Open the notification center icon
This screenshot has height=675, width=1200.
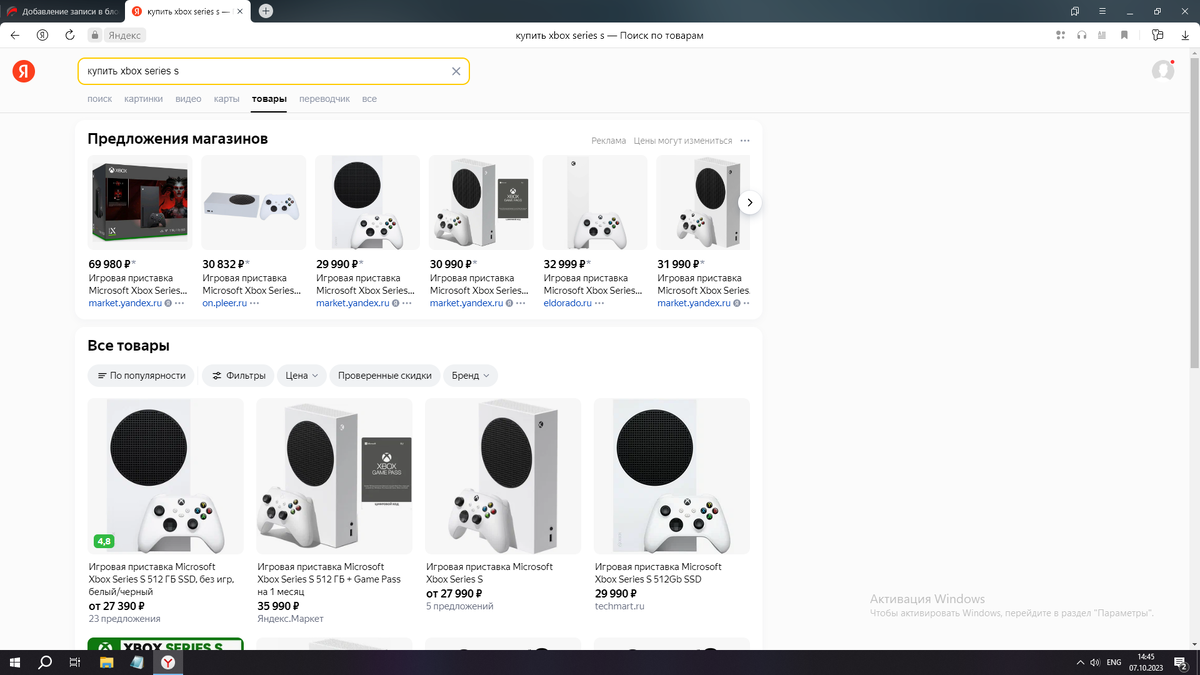1181,662
